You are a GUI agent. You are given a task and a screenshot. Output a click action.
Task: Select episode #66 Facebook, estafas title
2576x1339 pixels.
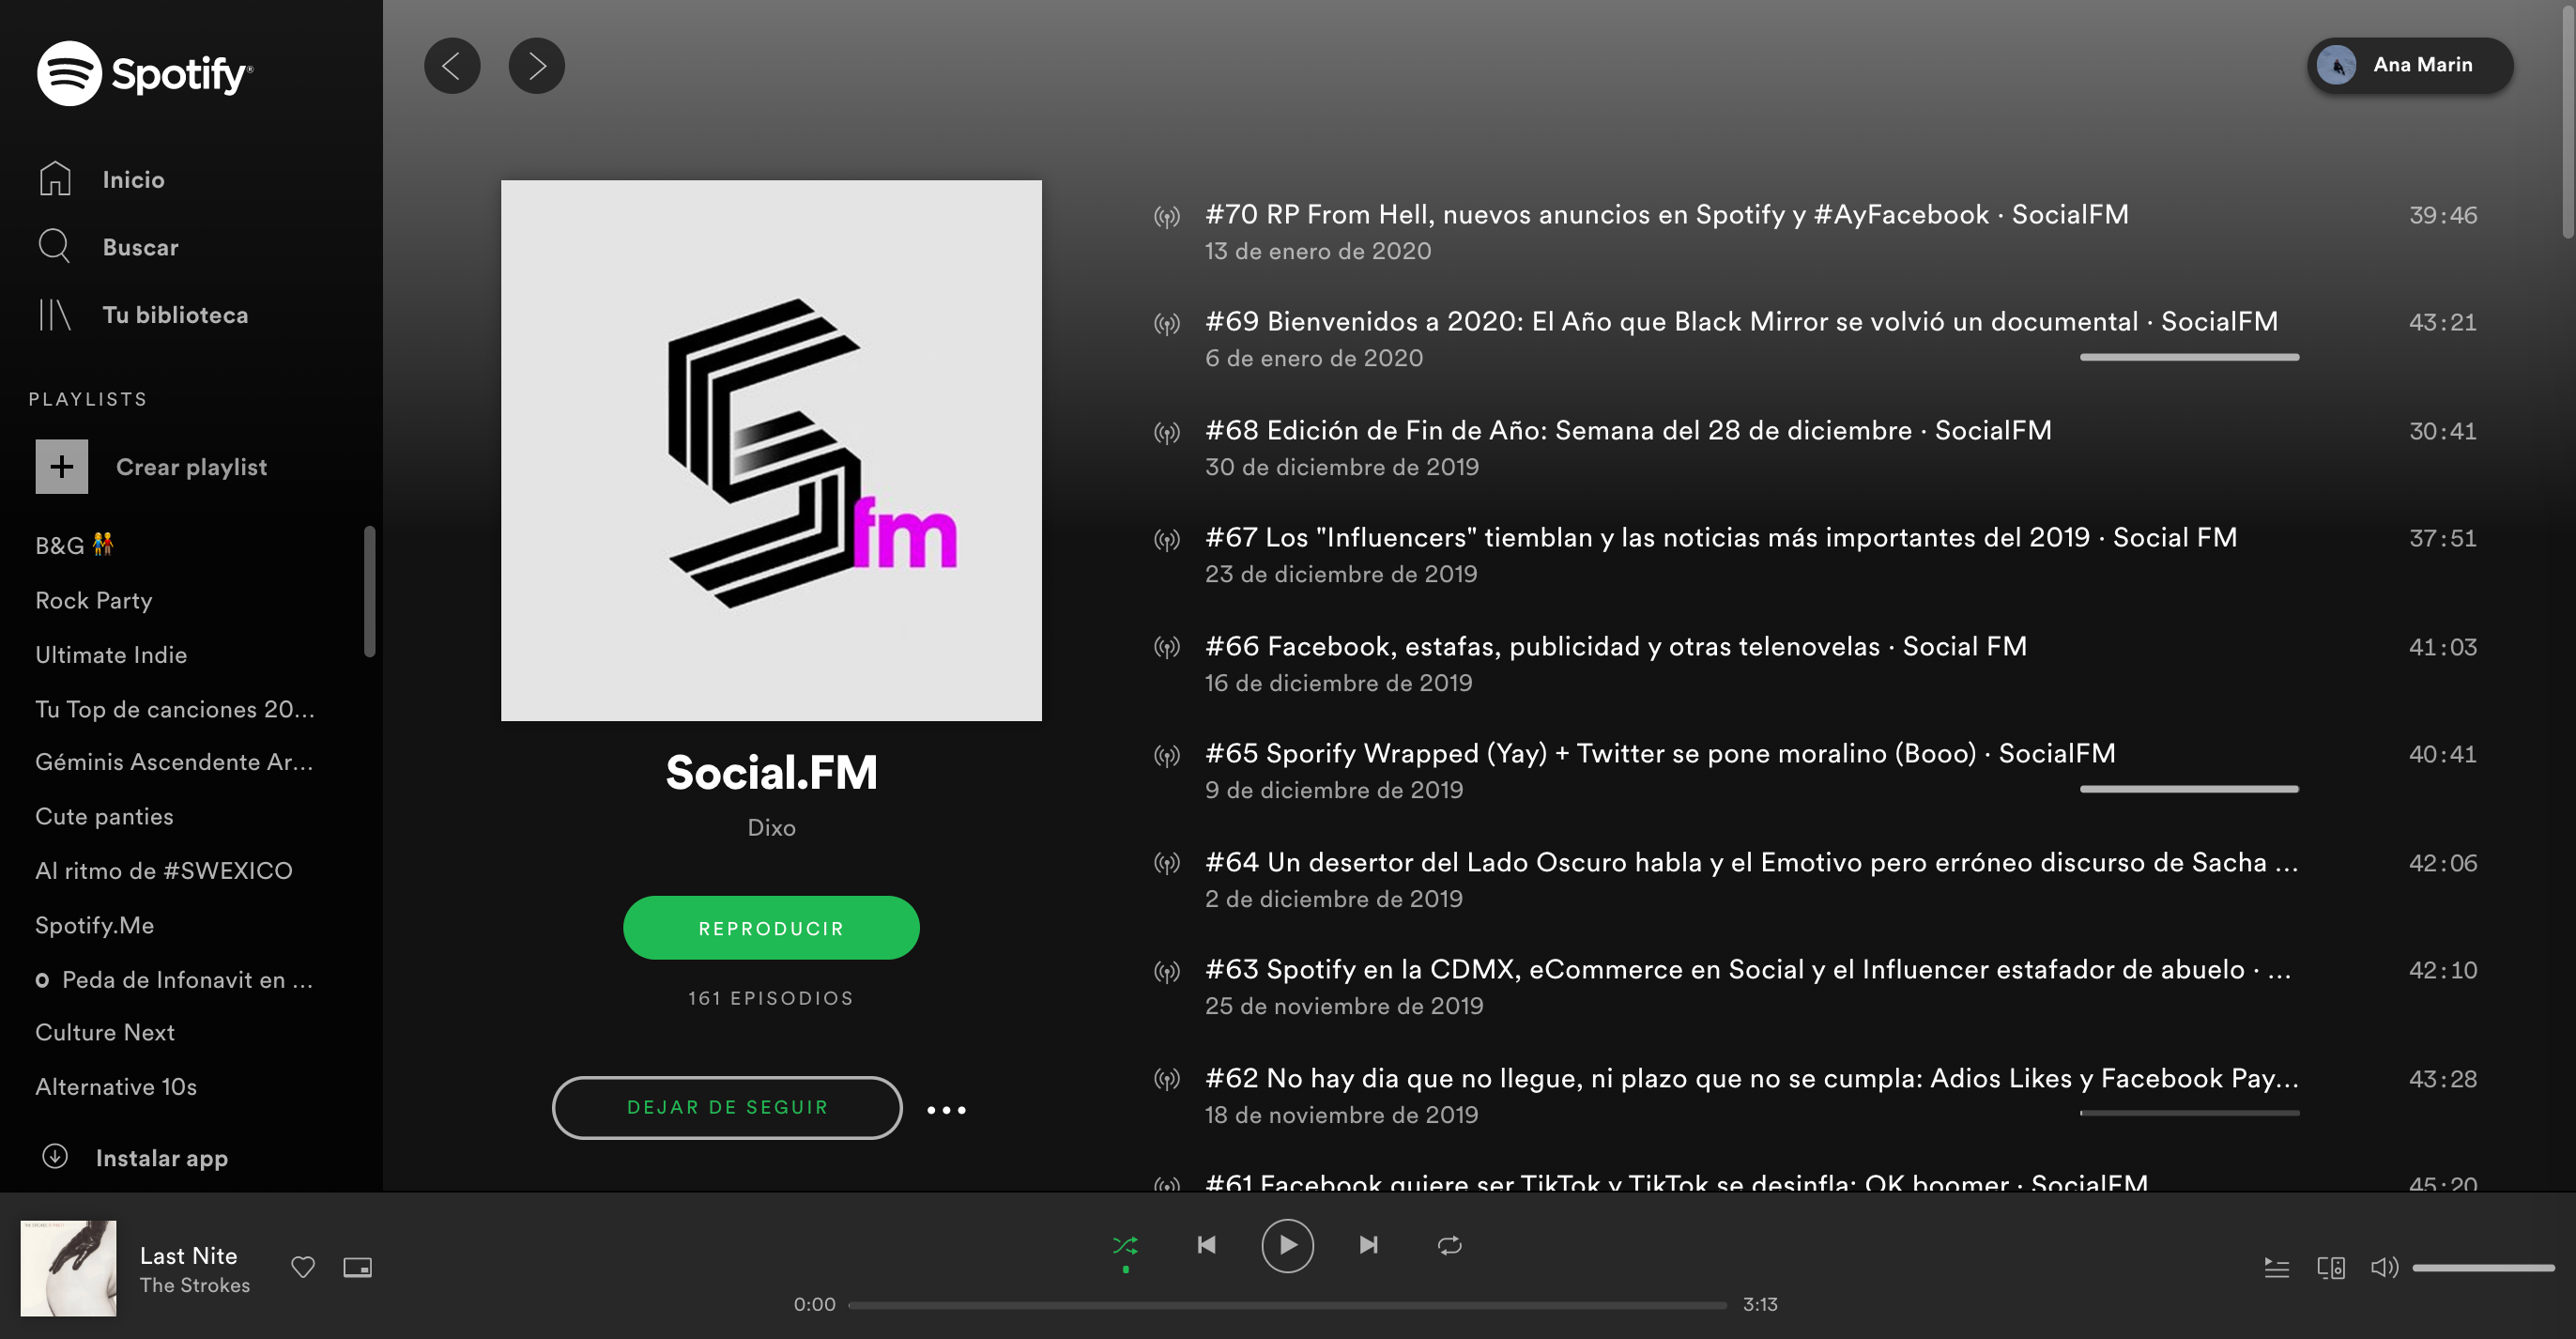point(1616,646)
